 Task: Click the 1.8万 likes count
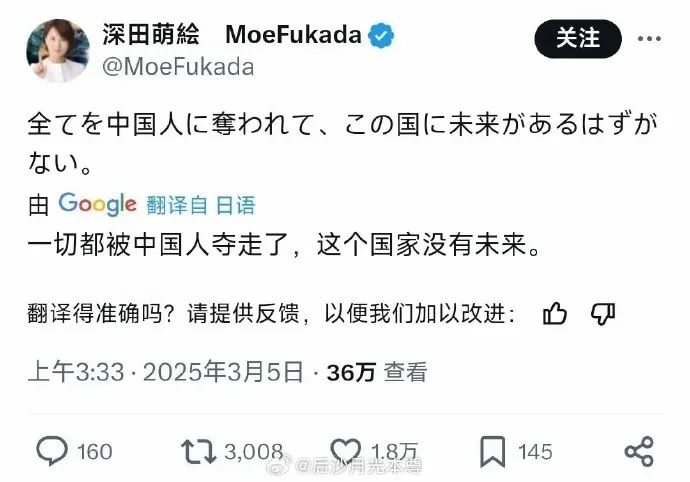pos(397,452)
